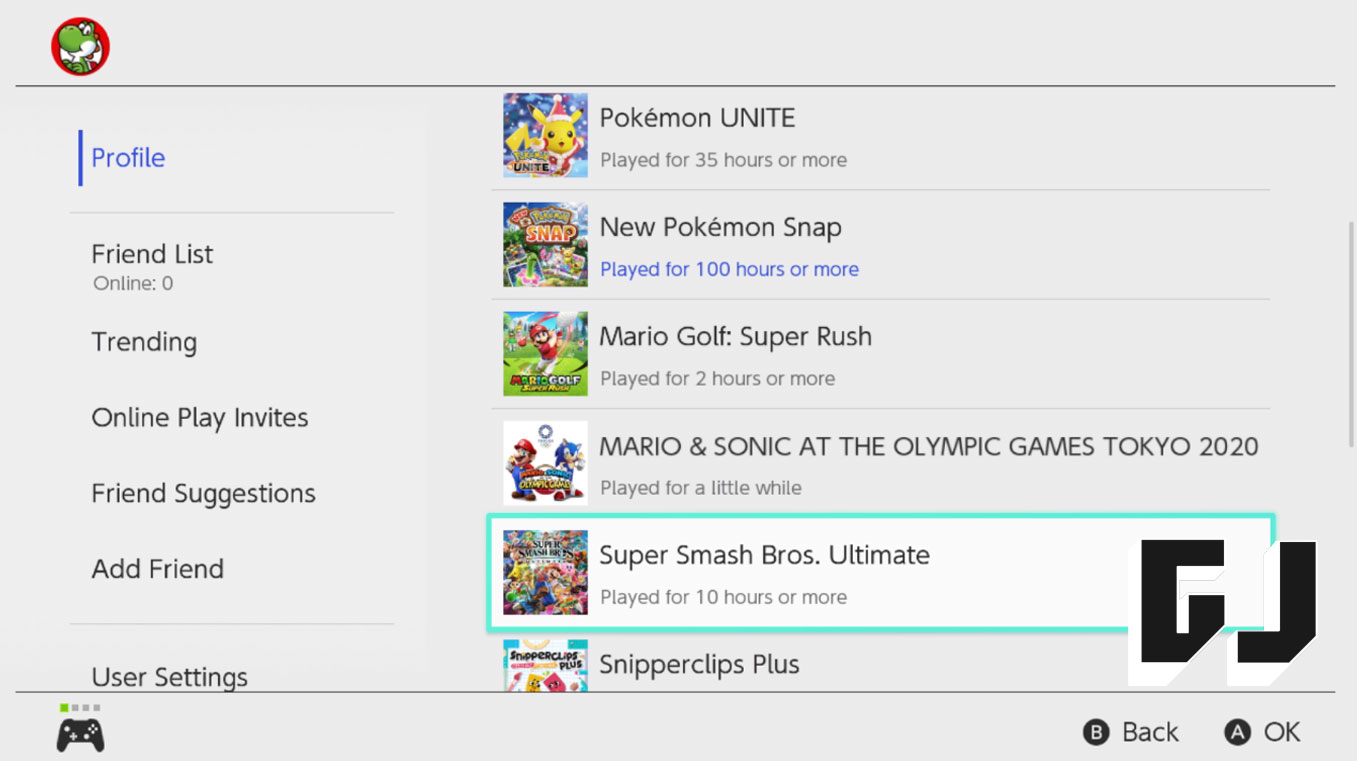Open Friend Suggestions

click(x=203, y=493)
